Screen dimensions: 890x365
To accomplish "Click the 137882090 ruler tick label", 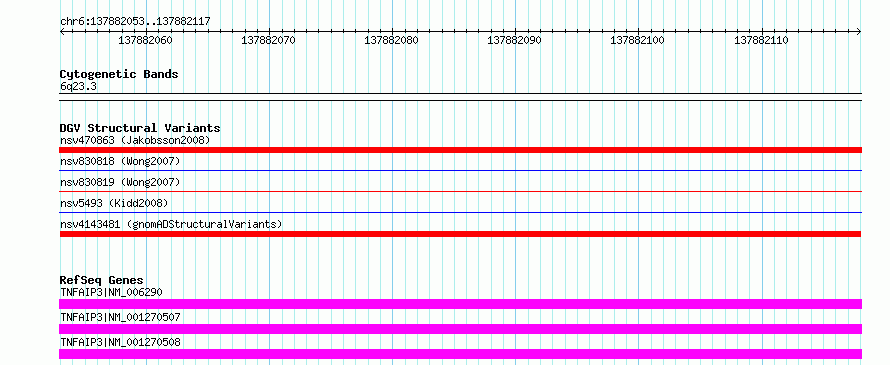I will click(514, 40).
